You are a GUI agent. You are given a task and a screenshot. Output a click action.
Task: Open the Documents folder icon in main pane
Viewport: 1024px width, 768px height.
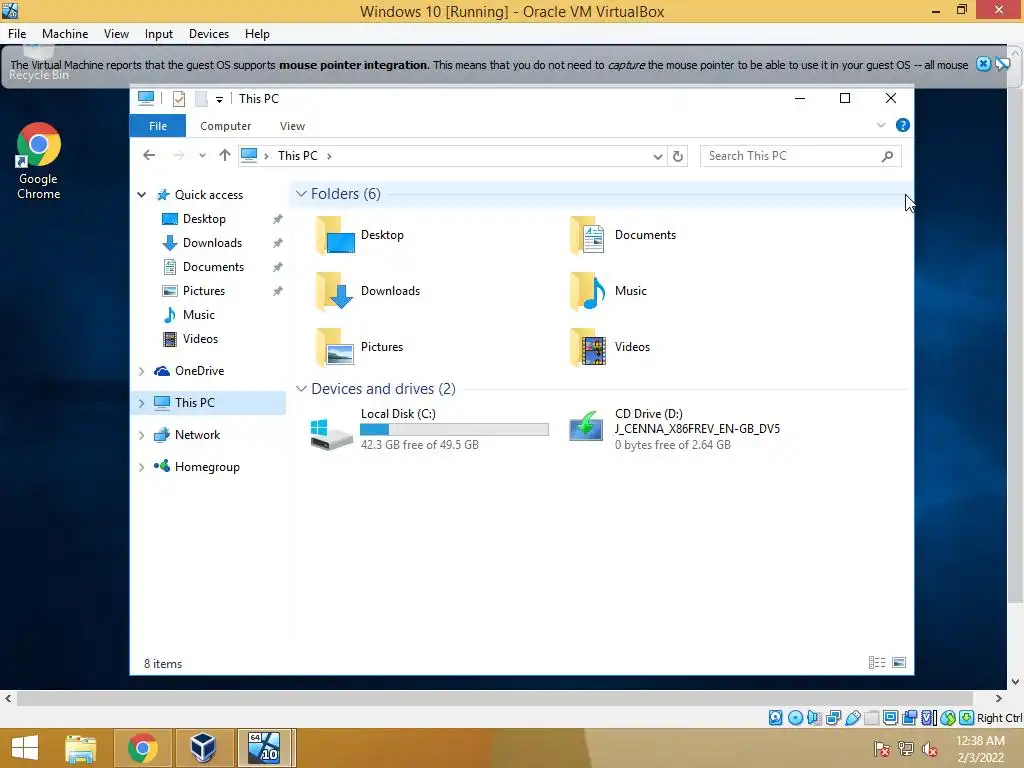pos(586,235)
